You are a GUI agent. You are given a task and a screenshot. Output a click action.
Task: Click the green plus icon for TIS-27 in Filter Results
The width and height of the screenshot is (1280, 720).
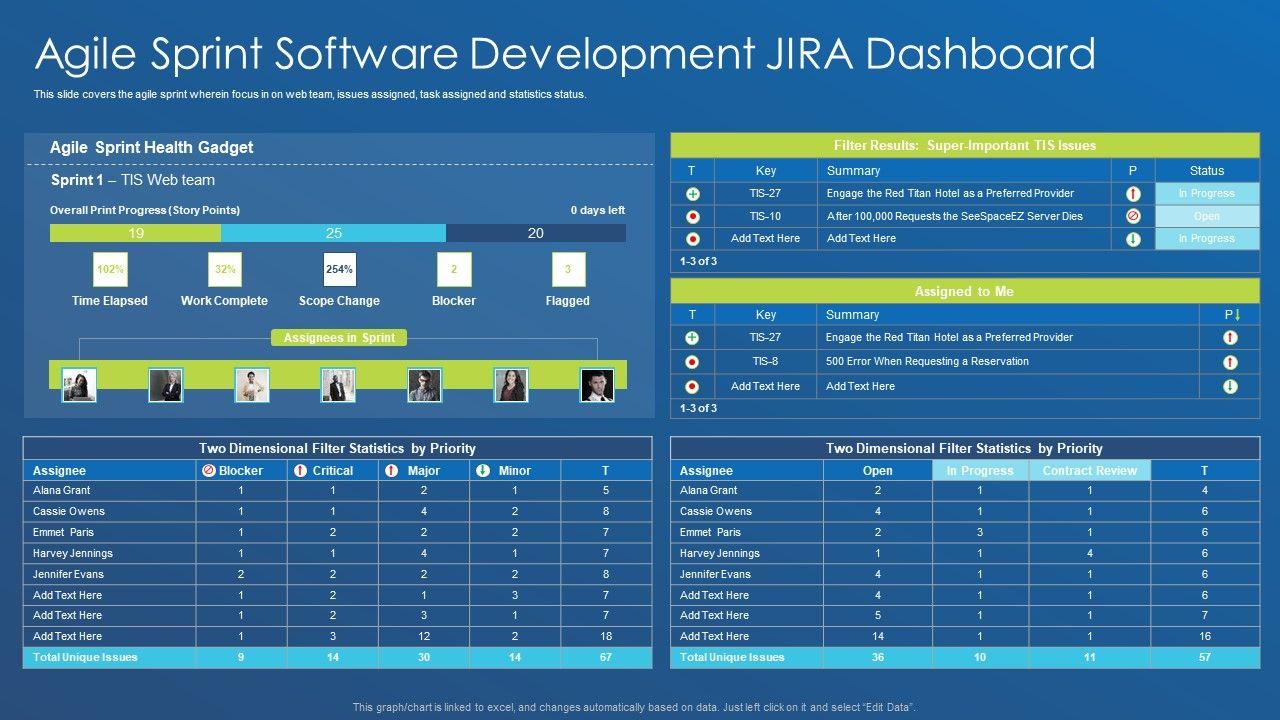coord(692,194)
